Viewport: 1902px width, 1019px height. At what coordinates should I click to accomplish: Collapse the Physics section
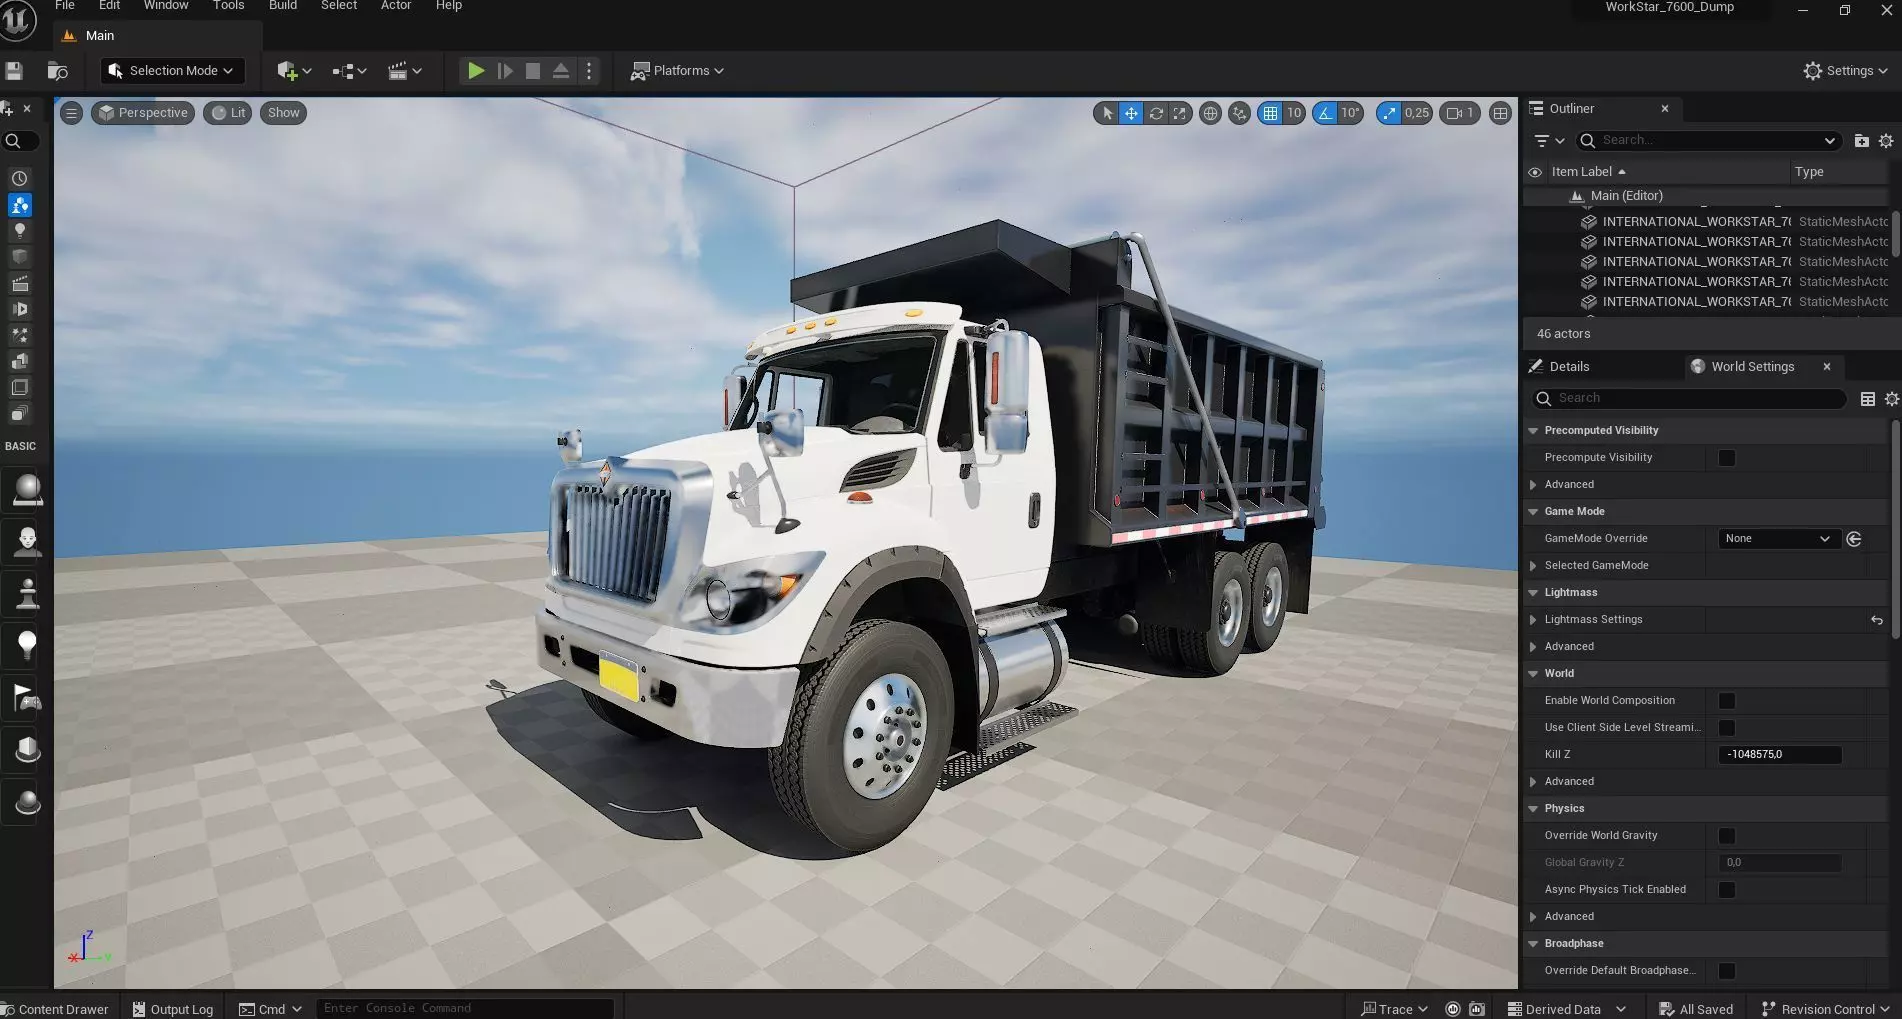(1533, 809)
